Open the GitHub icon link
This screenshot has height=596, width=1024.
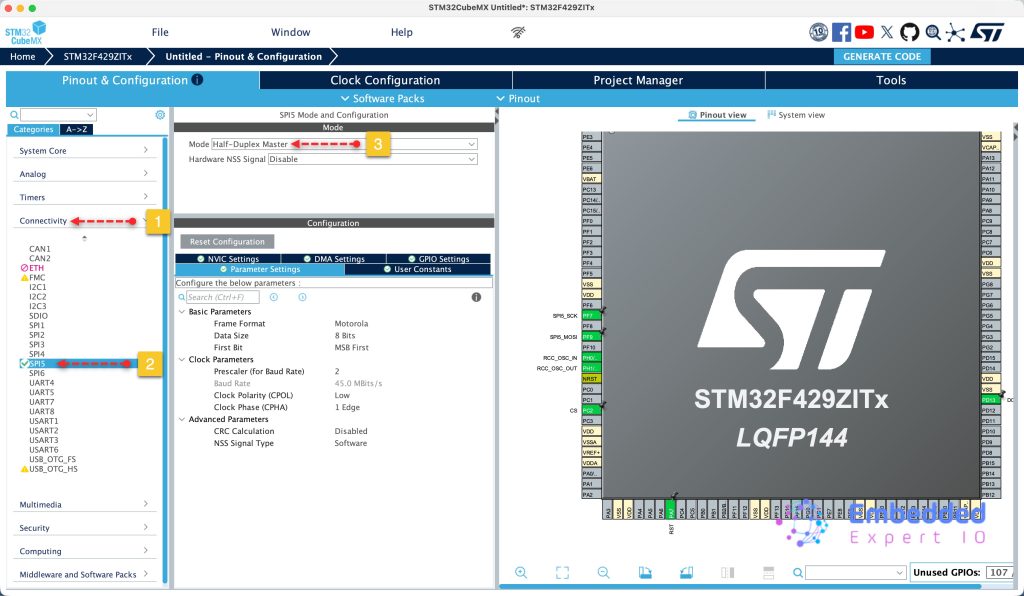point(909,32)
